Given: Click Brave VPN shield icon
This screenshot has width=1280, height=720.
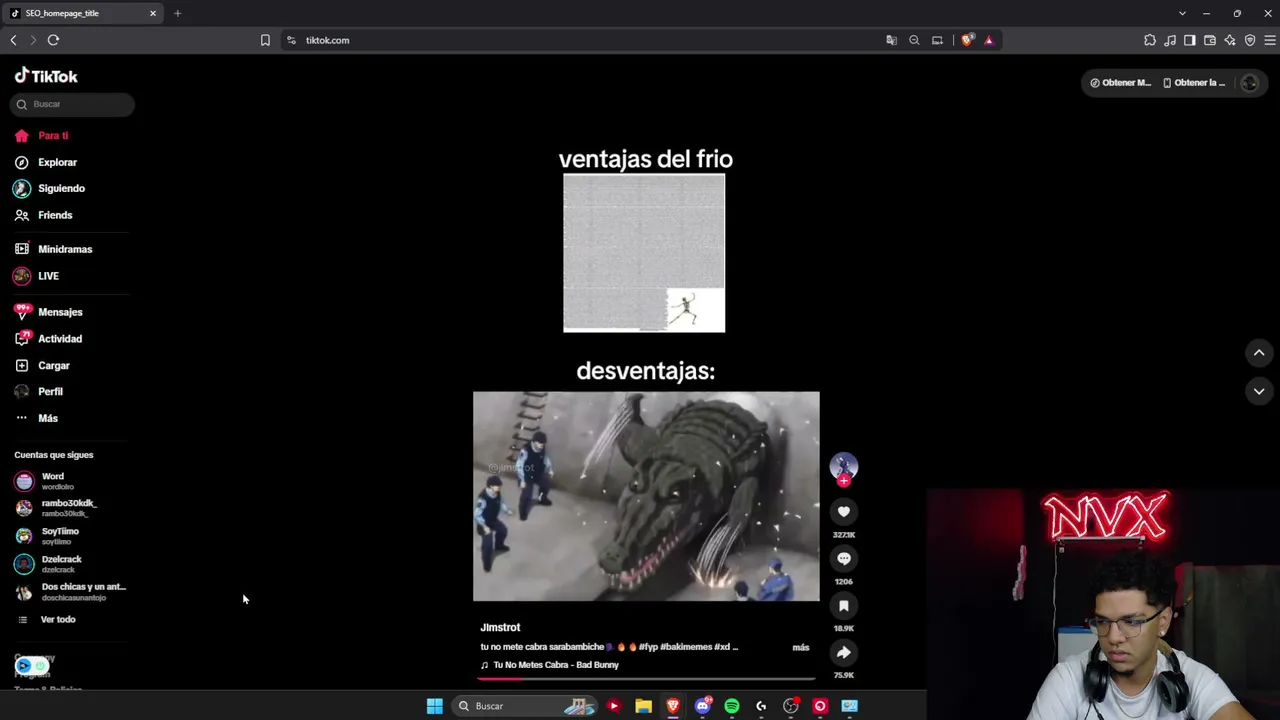Looking at the screenshot, I should (x=1250, y=40).
